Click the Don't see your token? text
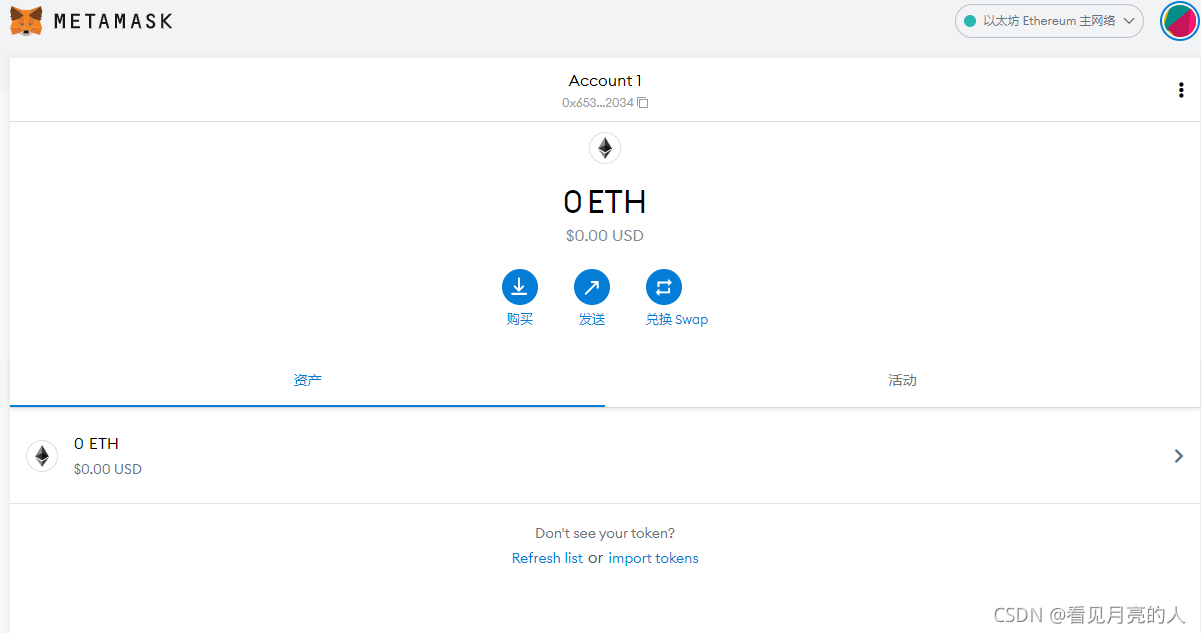This screenshot has width=1201, height=633. click(x=605, y=534)
